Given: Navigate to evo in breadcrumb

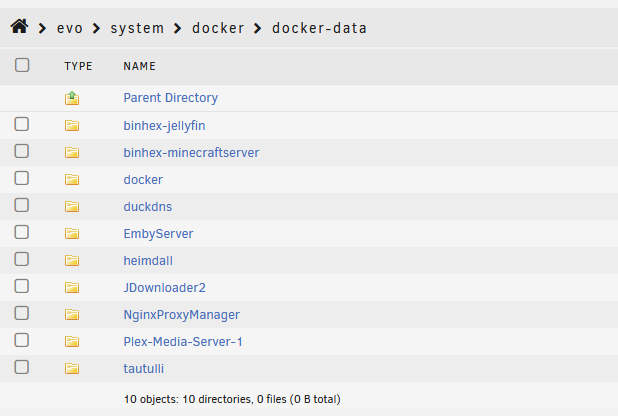Looking at the screenshot, I should coord(70,28).
